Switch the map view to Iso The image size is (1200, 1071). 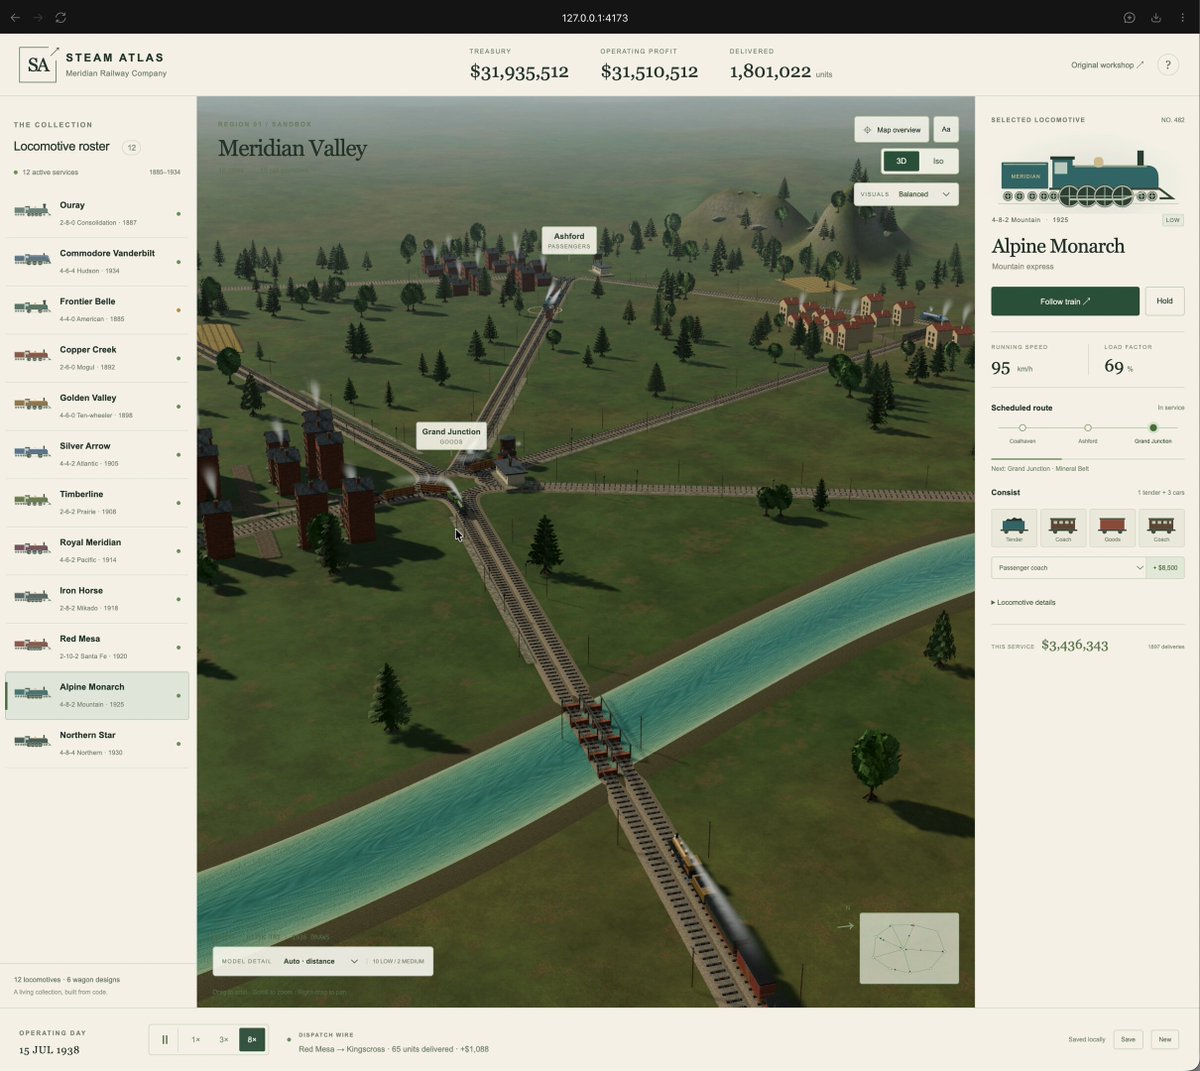[x=938, y=161]
